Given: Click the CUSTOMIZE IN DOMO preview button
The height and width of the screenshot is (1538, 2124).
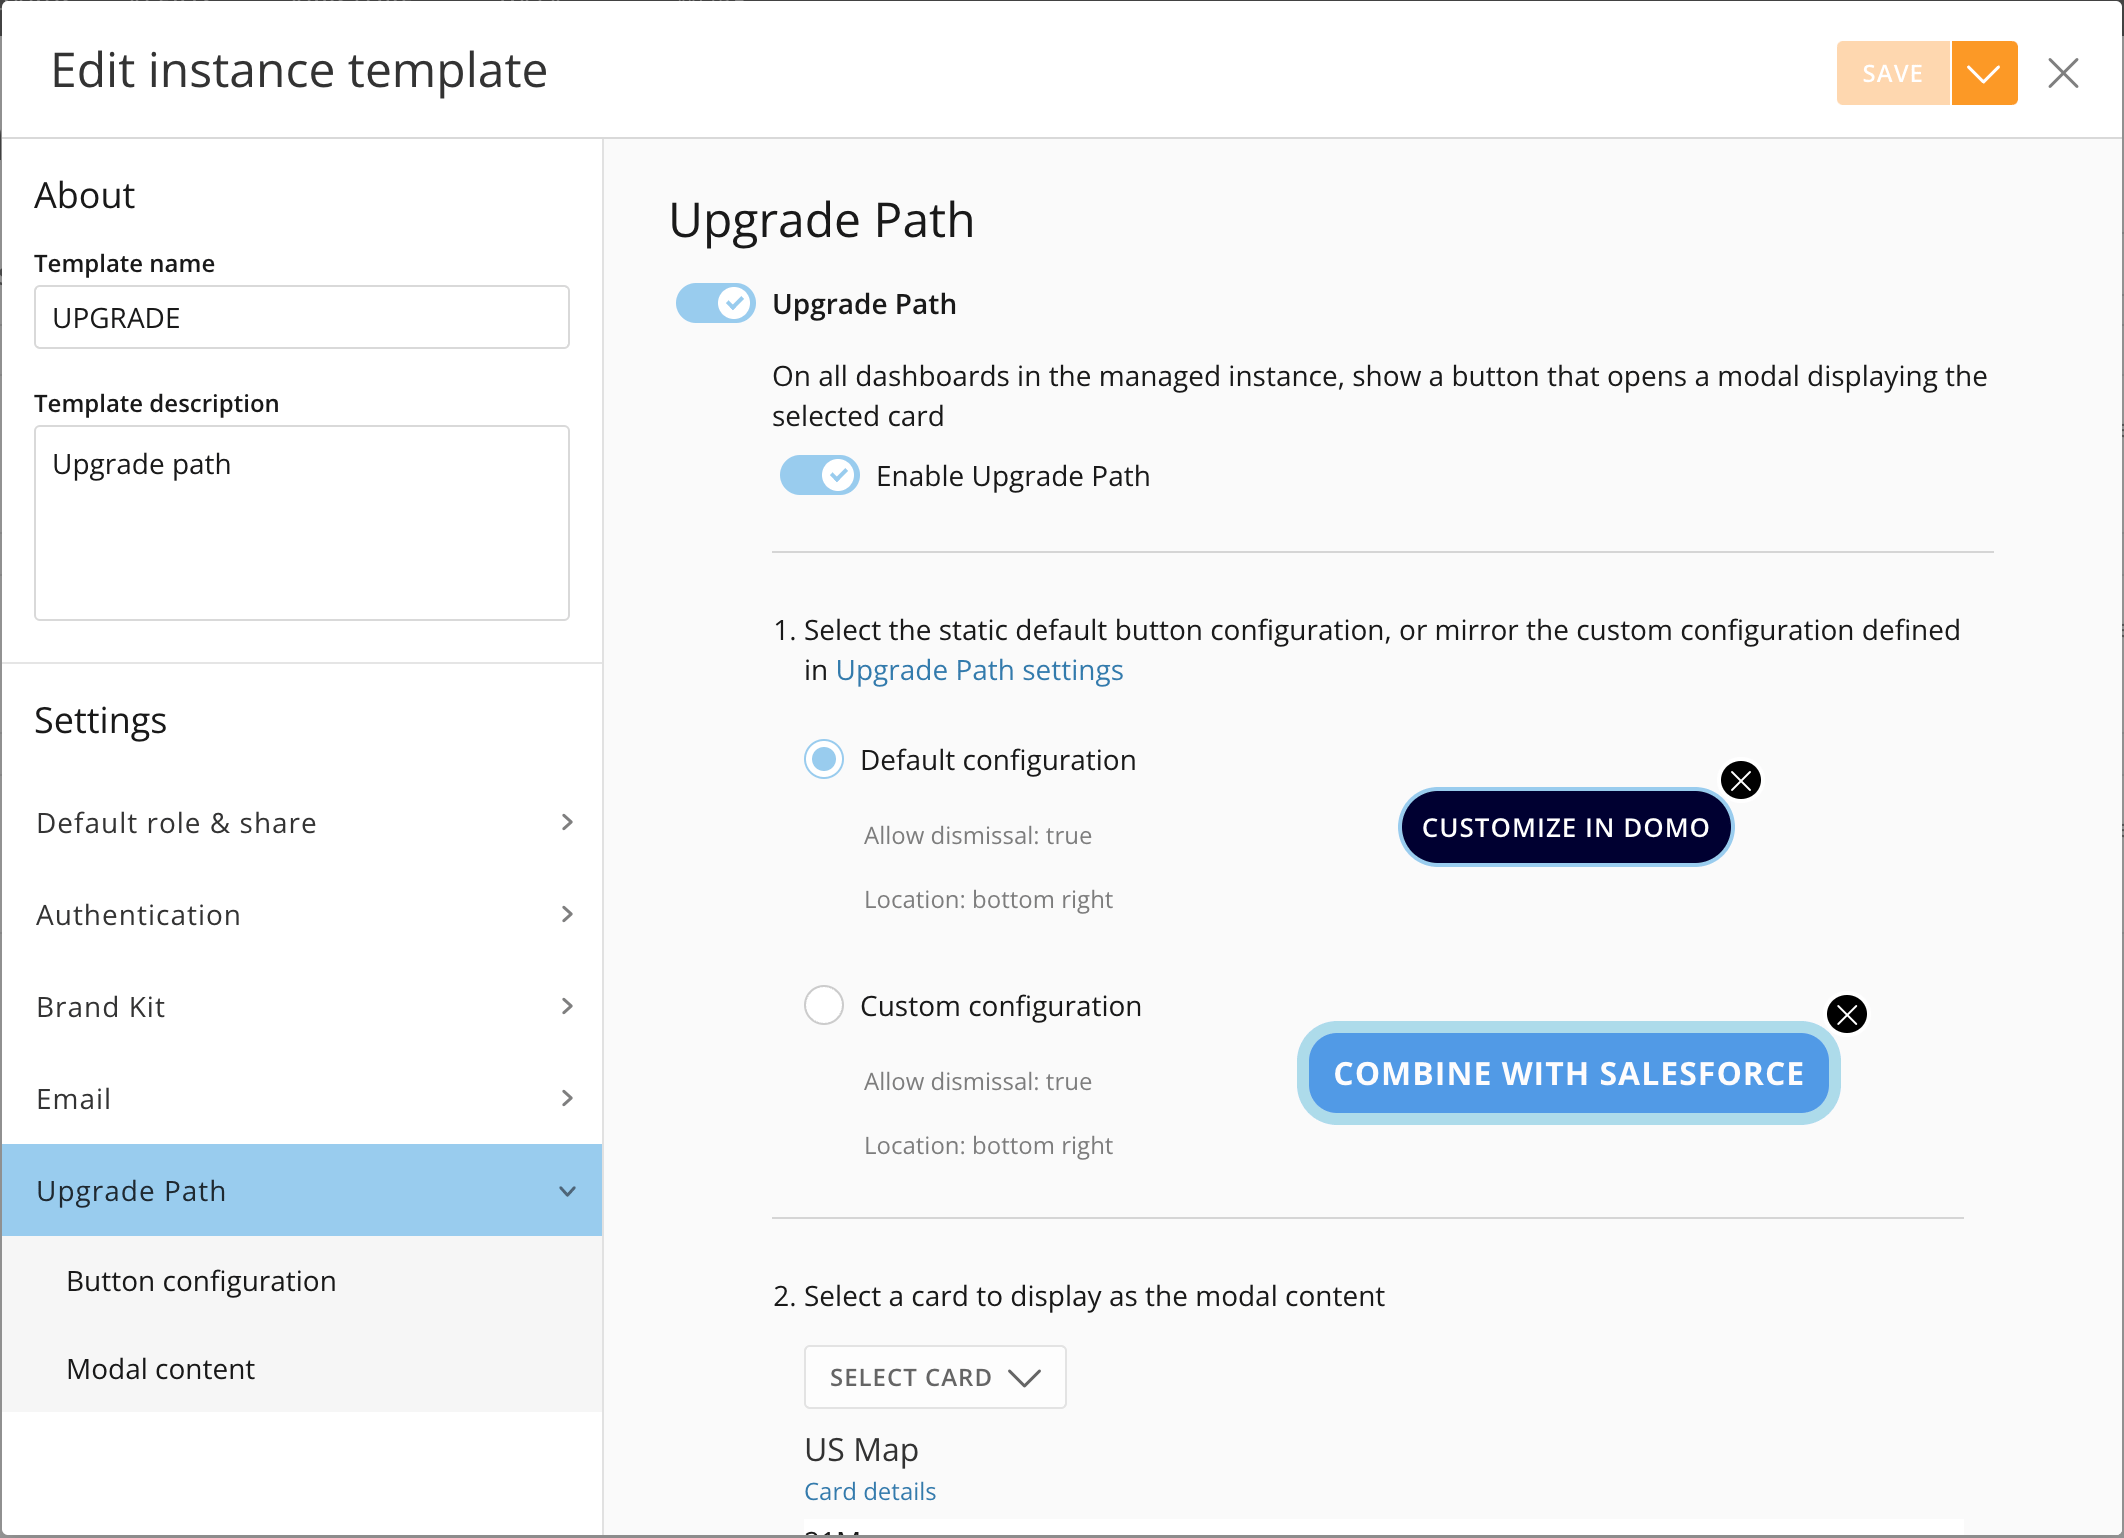Looking at the screenshot, I should 1566,827.
